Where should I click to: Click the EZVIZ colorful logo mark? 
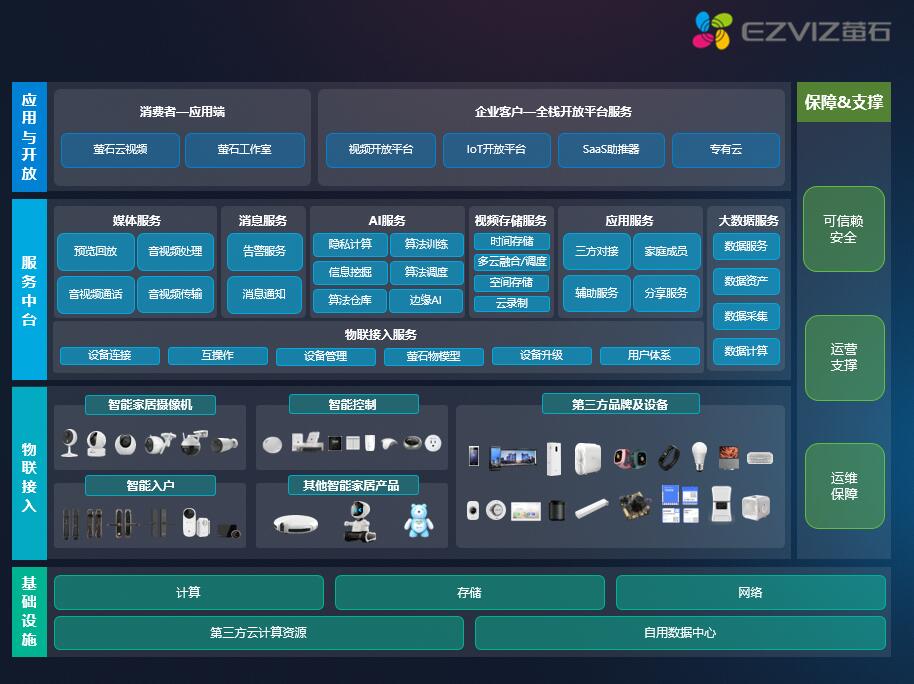pyautogui.click(x=712, y=30)
